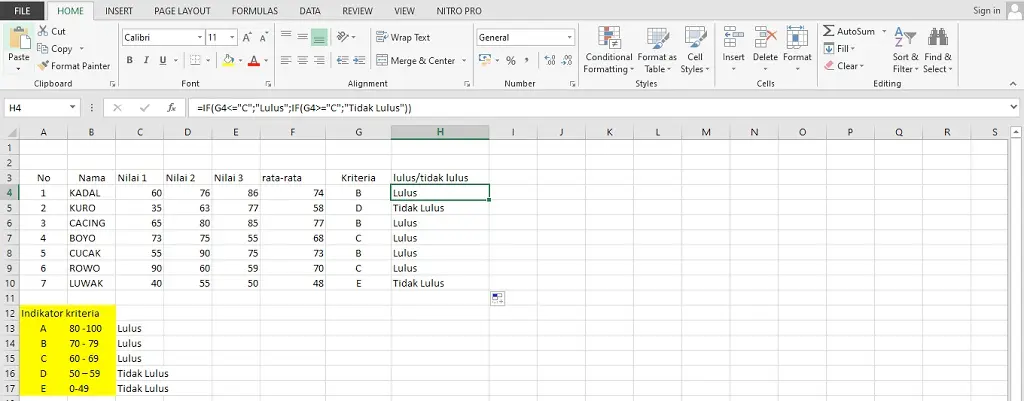The image size is (1024, 401).
Task: Open the Borders icon in the Font group
Action: coord(195,60)
